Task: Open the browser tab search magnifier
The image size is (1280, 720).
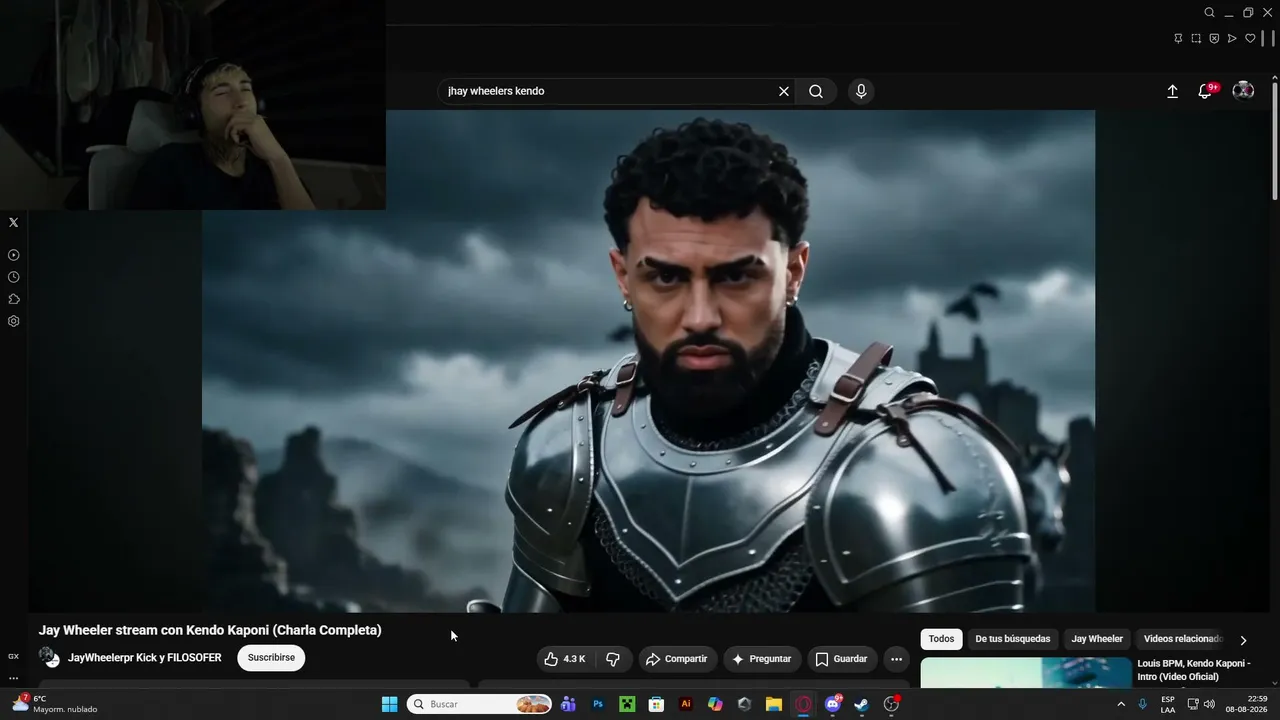Action: [x=1209, y=13]
